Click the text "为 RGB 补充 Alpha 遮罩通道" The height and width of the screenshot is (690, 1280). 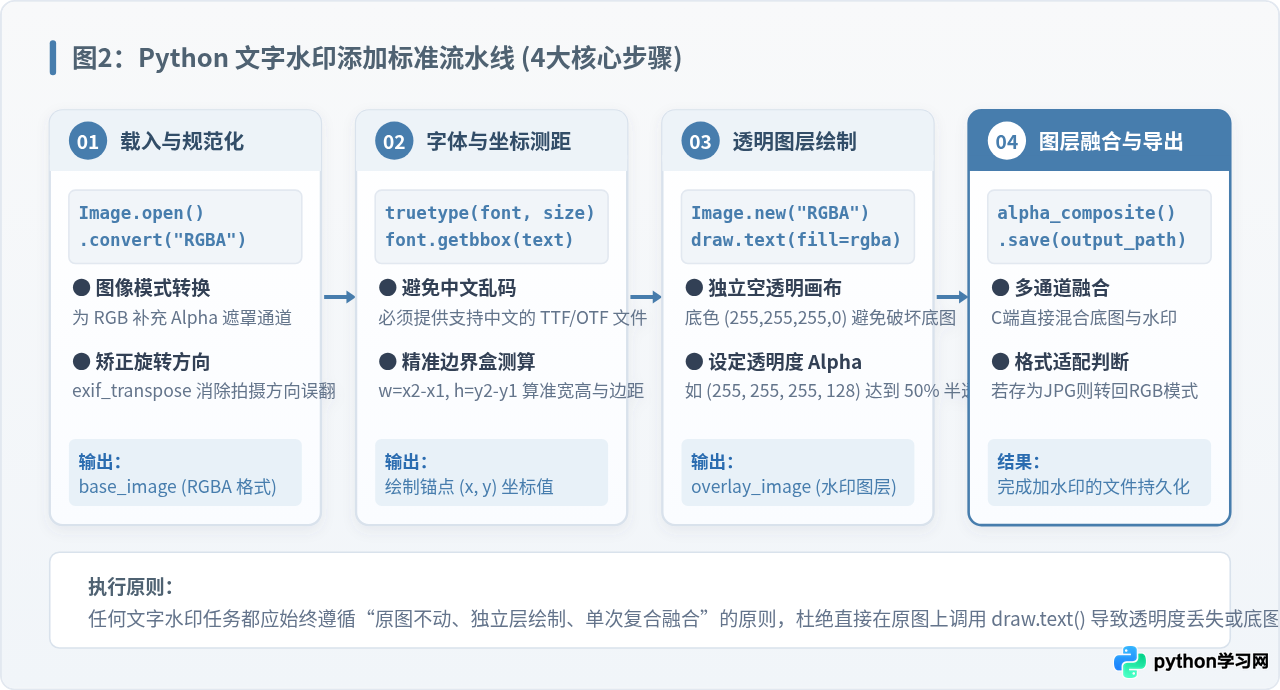182,318
